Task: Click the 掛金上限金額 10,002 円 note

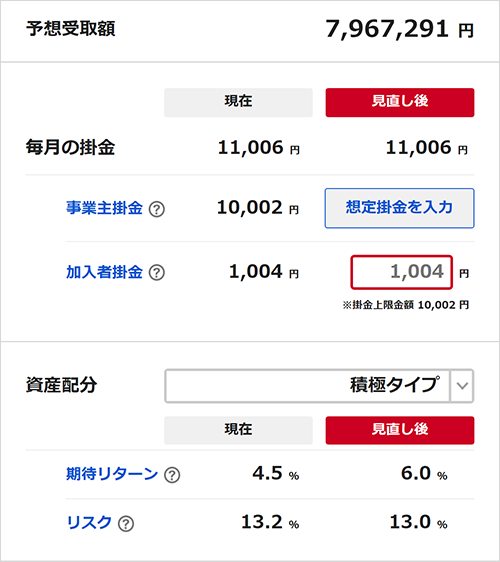Action: click(x=406, y=305)
